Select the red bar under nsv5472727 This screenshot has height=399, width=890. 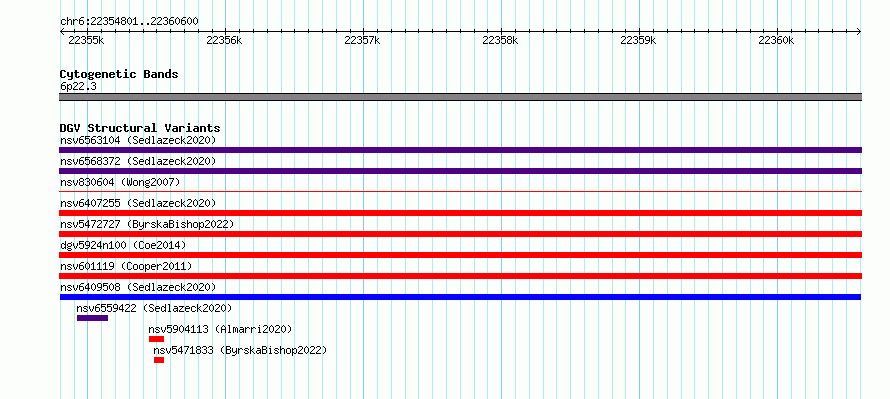(x=460, y=234)
